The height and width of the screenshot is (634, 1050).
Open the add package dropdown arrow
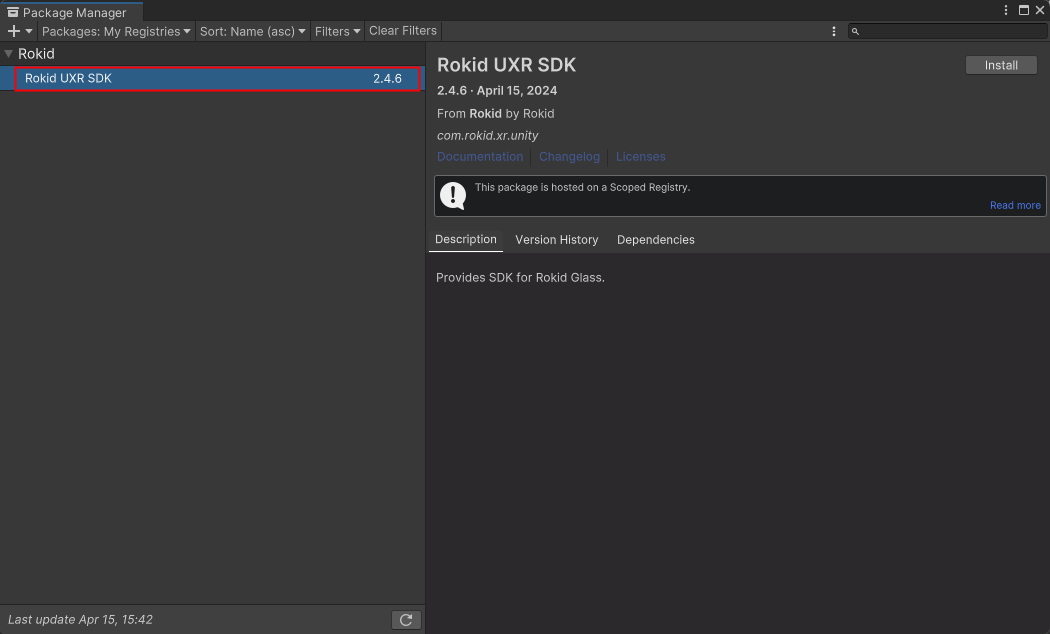point(29,31)
